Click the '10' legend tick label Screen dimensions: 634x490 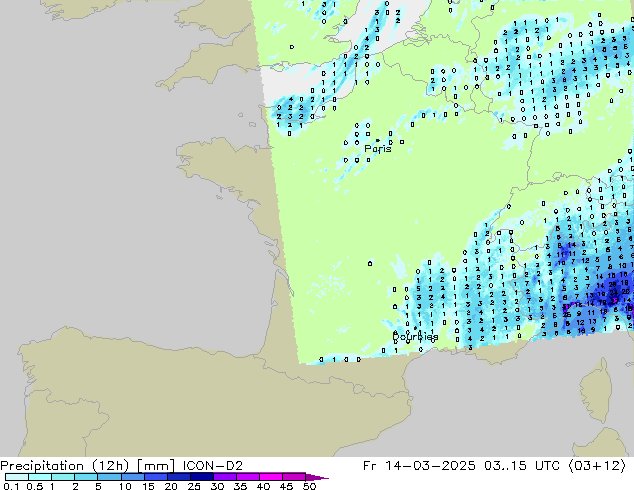(x=125, y=486)
